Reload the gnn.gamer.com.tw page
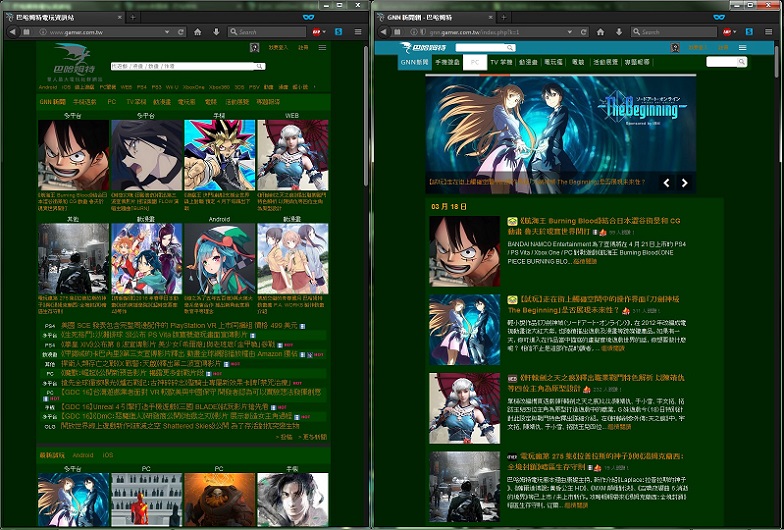The width and height of the screenshot is (784, 530). 584,32
